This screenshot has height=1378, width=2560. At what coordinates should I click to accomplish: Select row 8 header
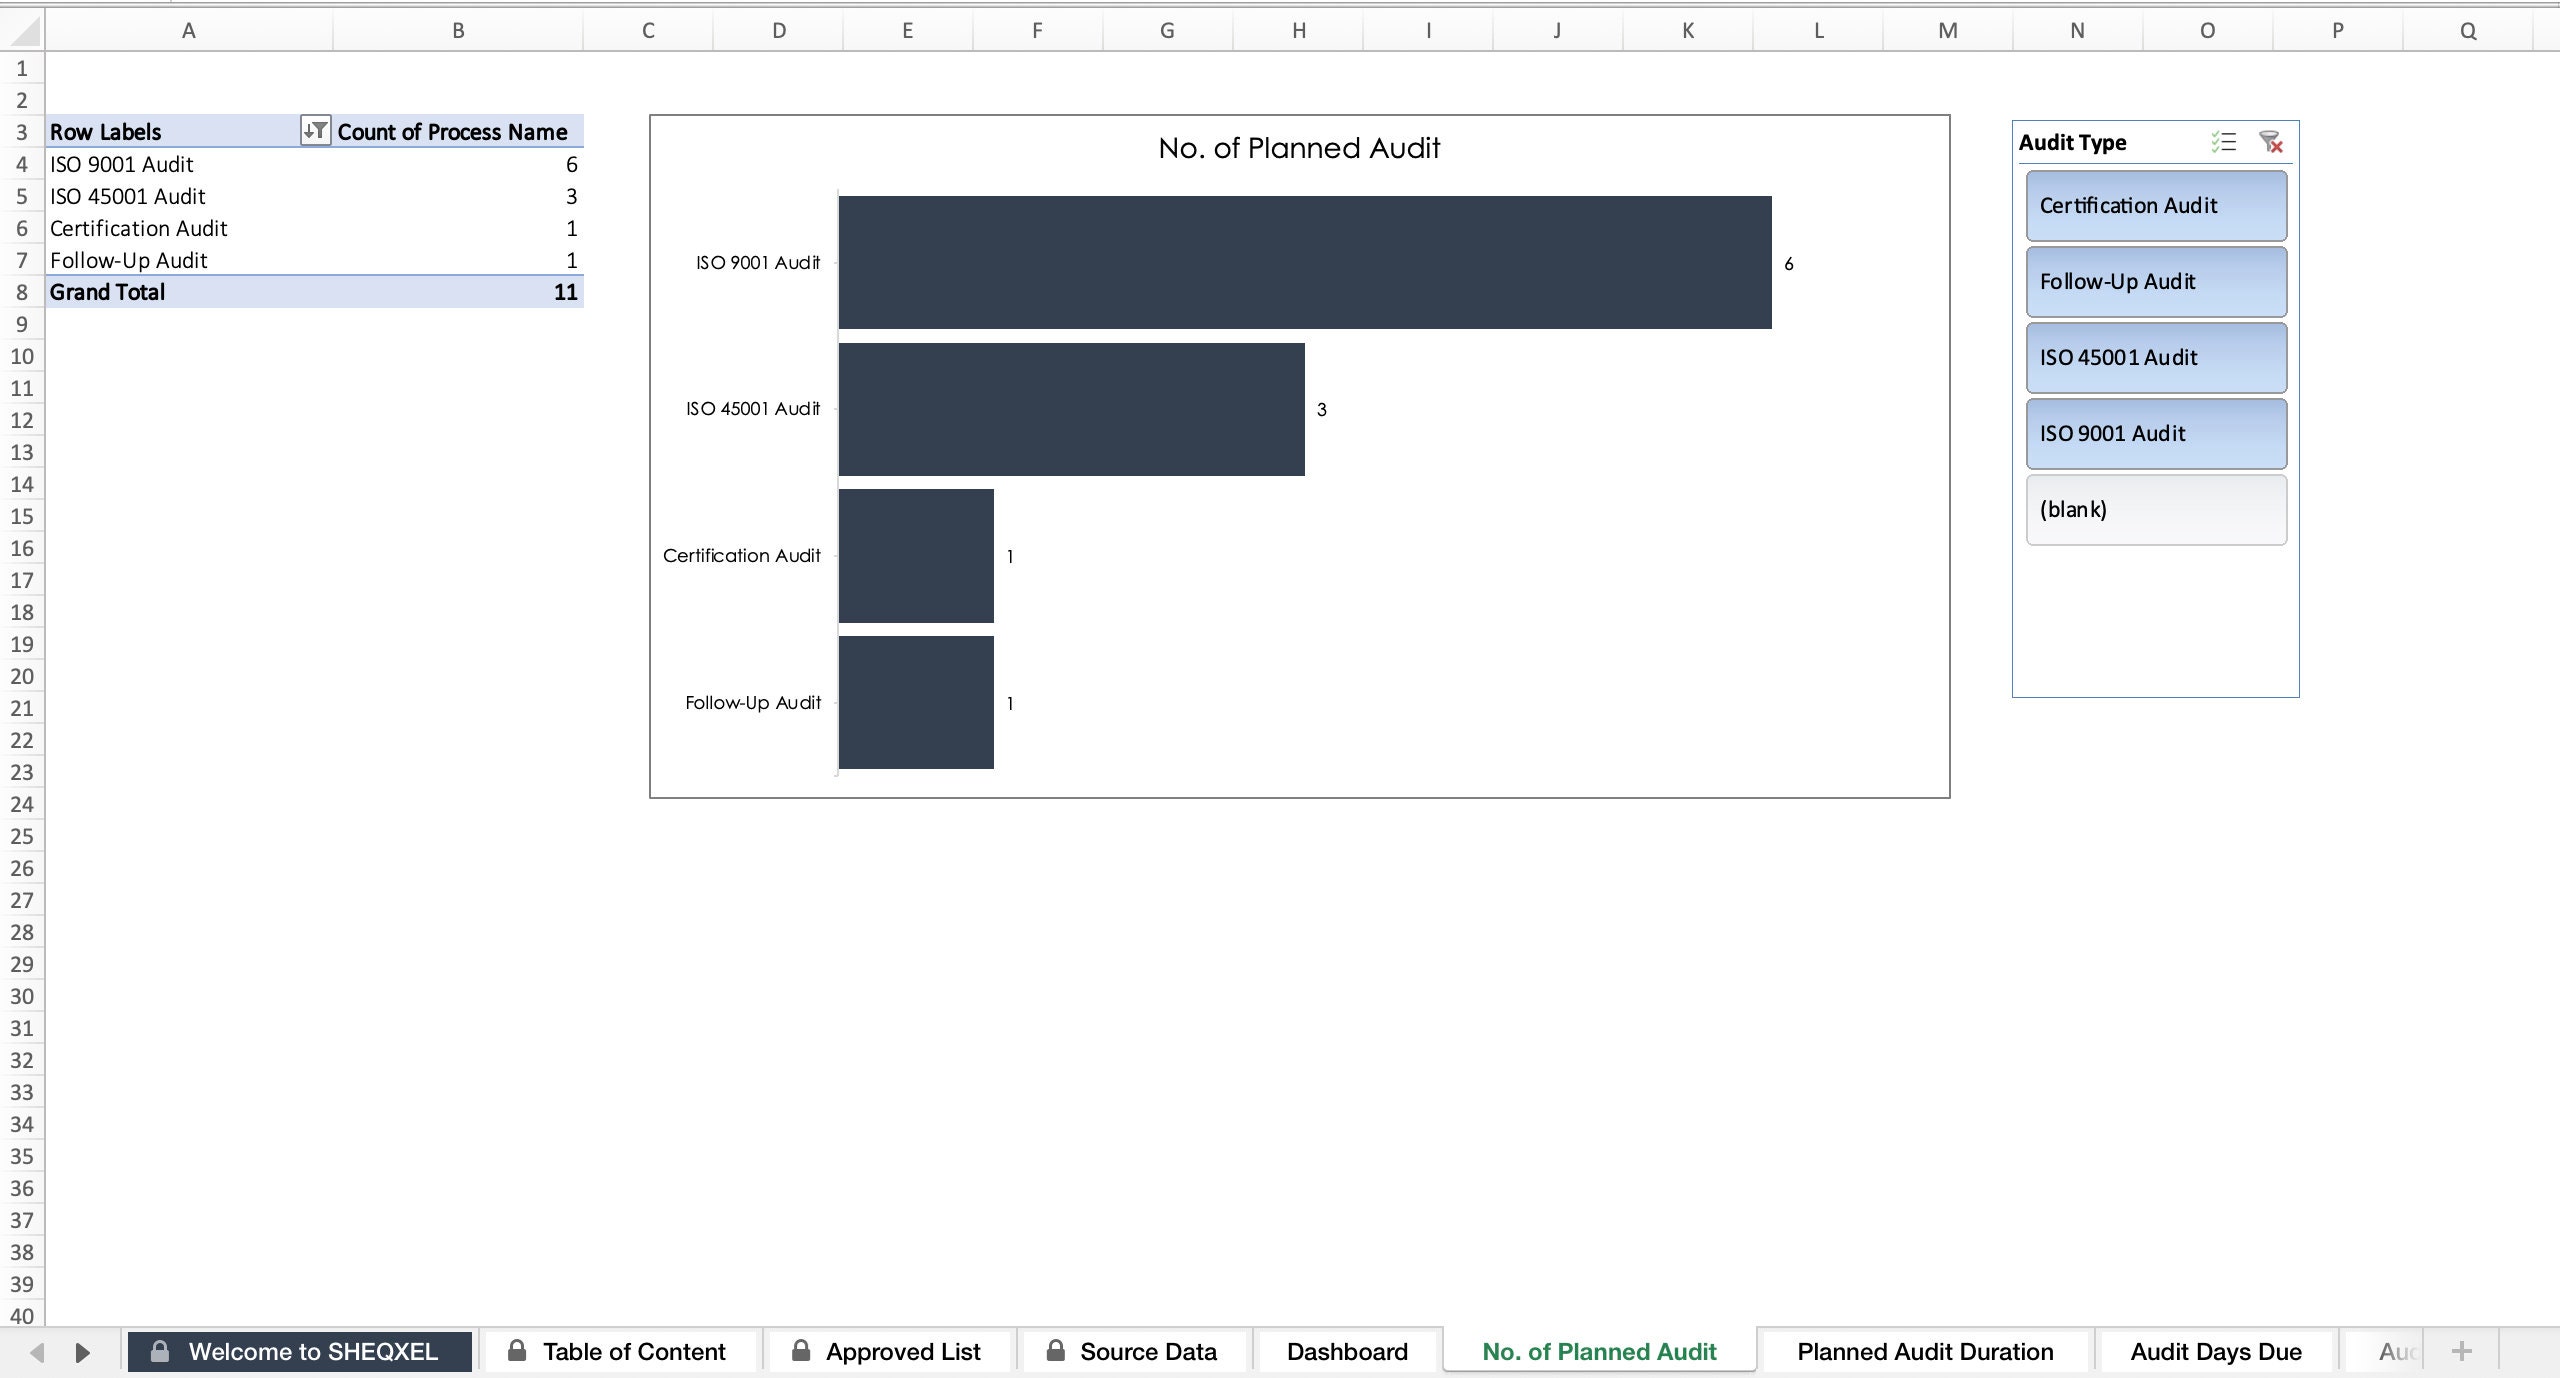click(22, 292)
